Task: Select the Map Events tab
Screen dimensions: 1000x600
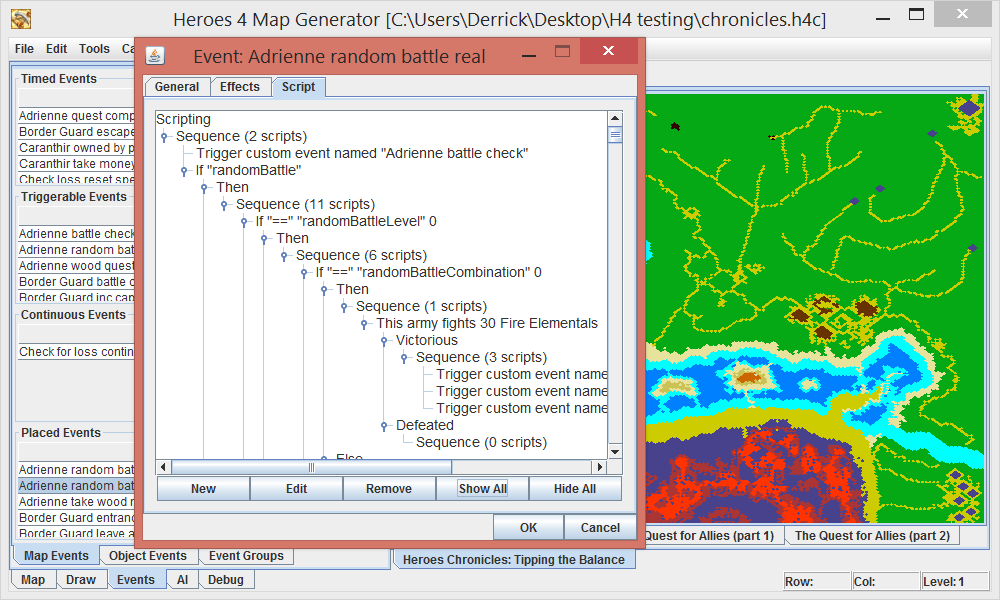Action: tap(56, 556)
